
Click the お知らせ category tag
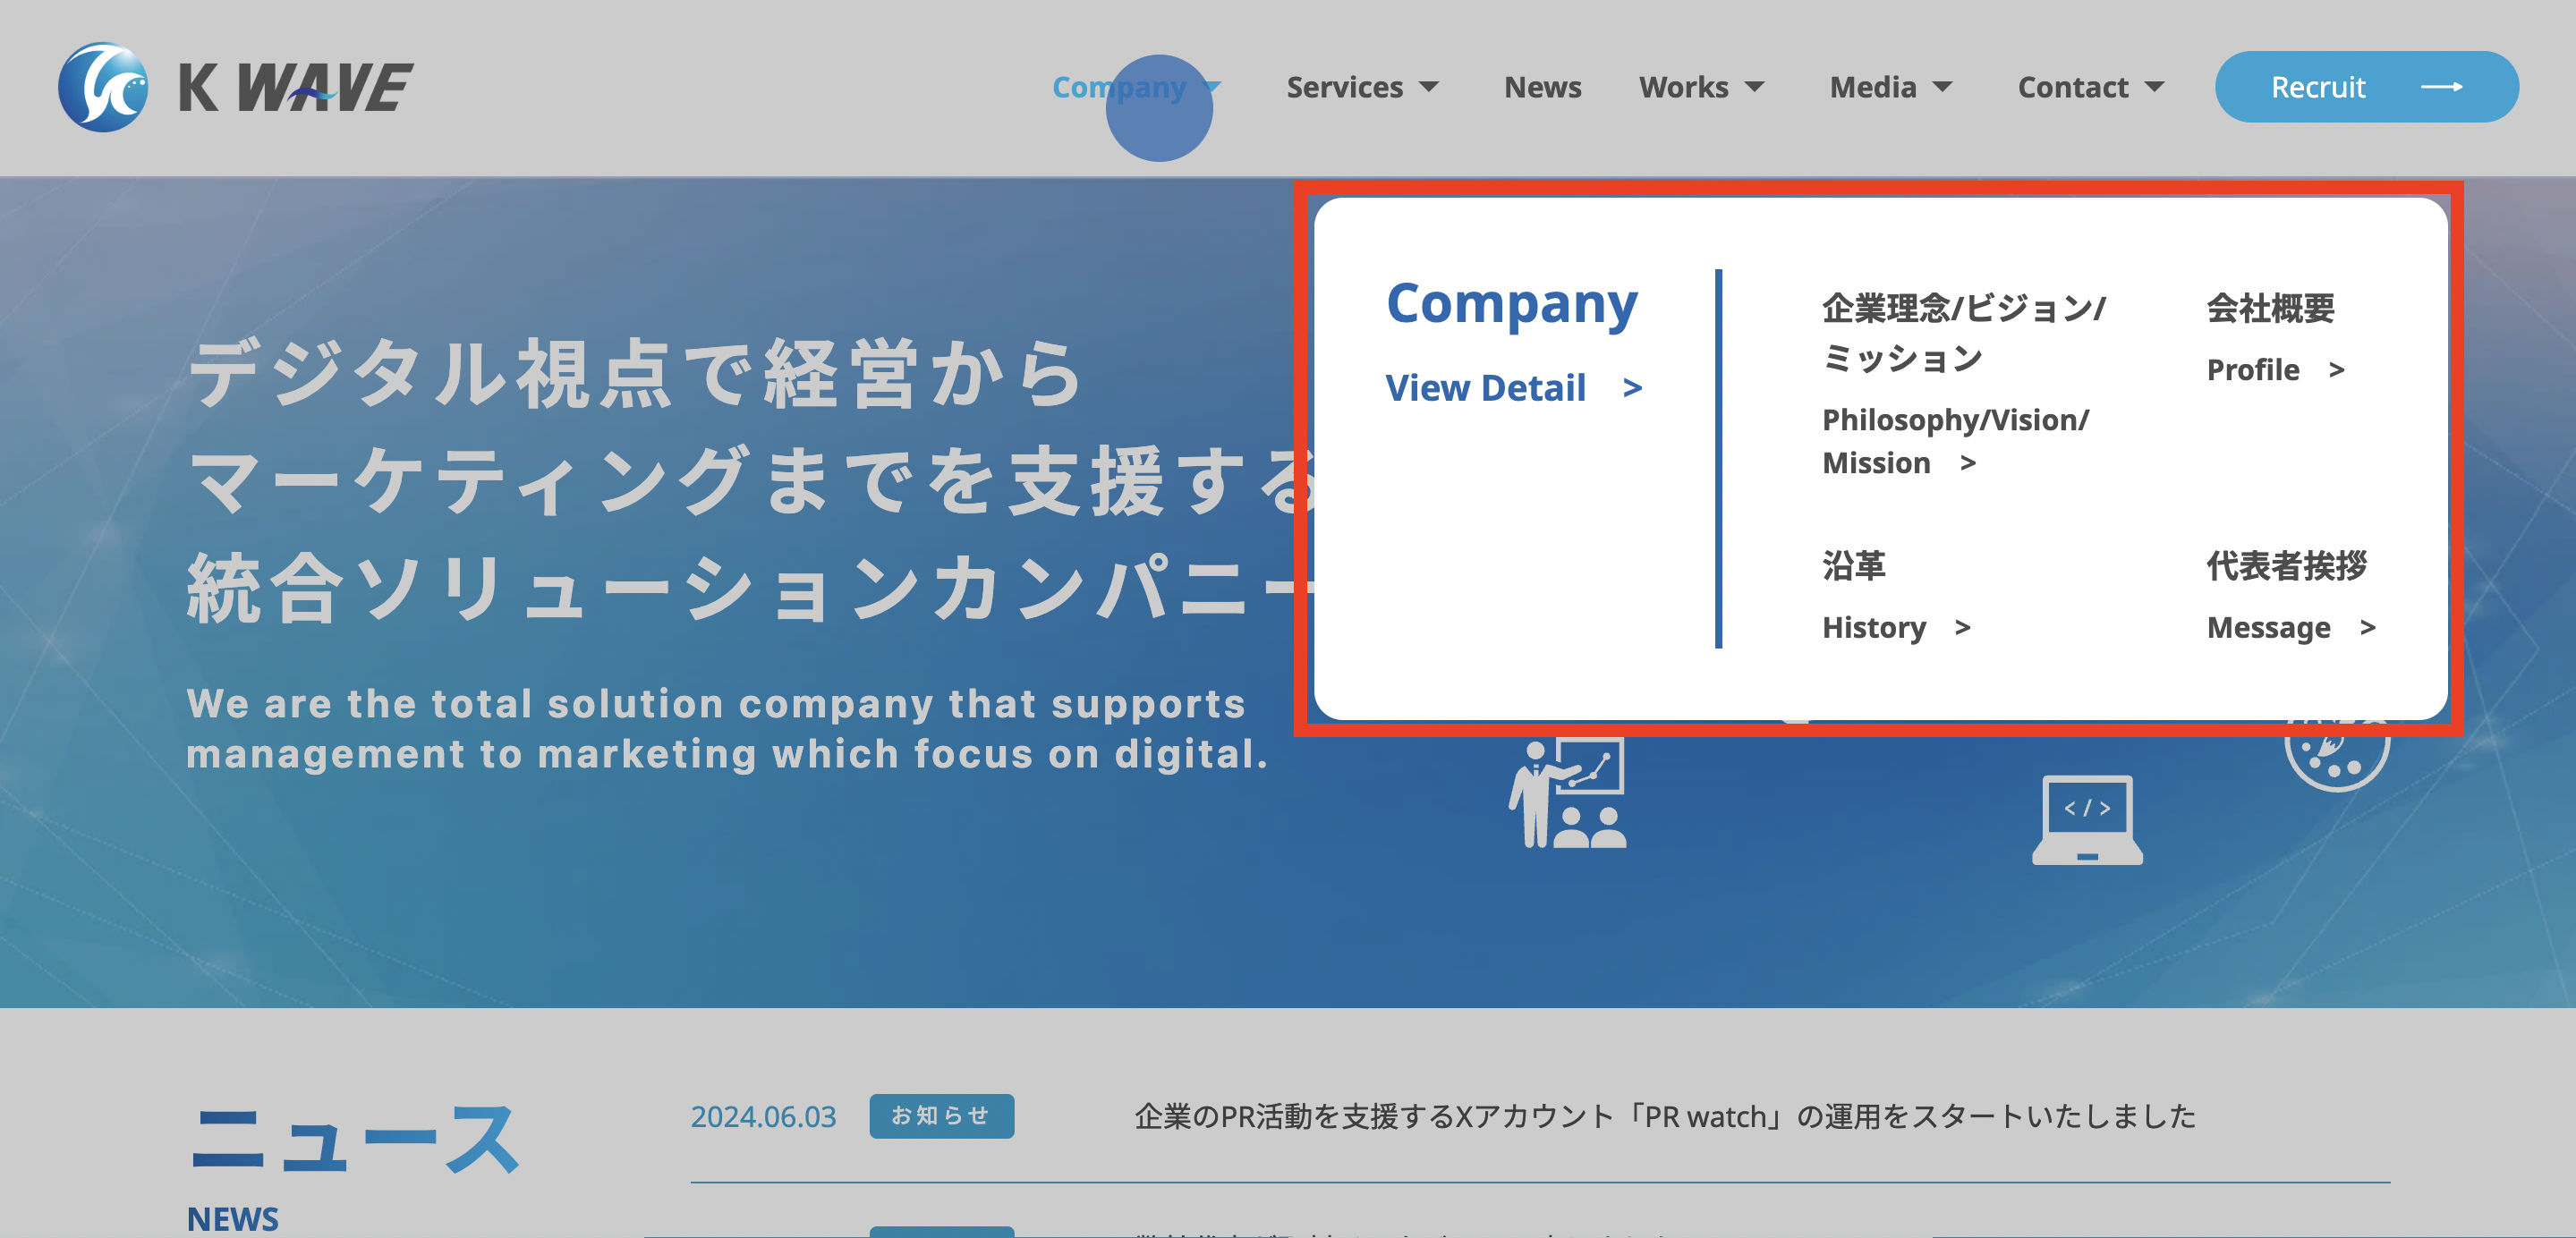tap(941, 1115)
